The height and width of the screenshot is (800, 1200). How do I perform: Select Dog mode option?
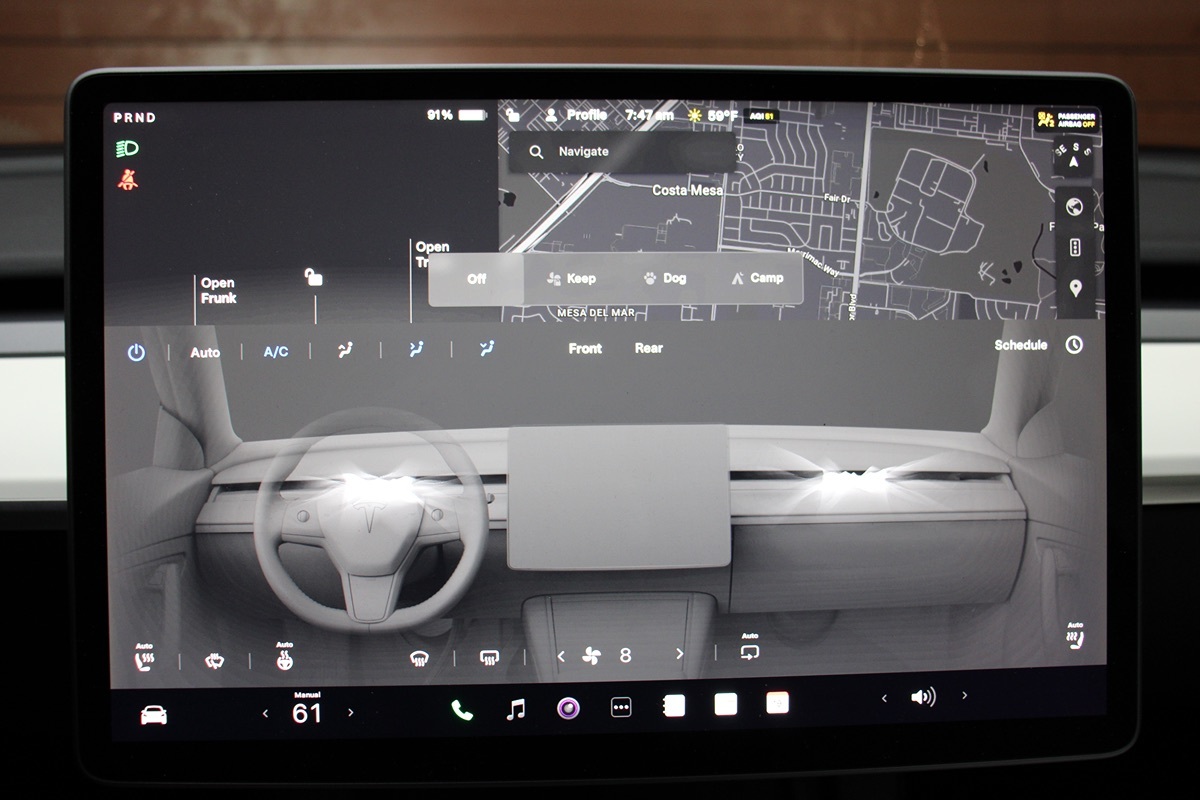(x=665, y=278)
